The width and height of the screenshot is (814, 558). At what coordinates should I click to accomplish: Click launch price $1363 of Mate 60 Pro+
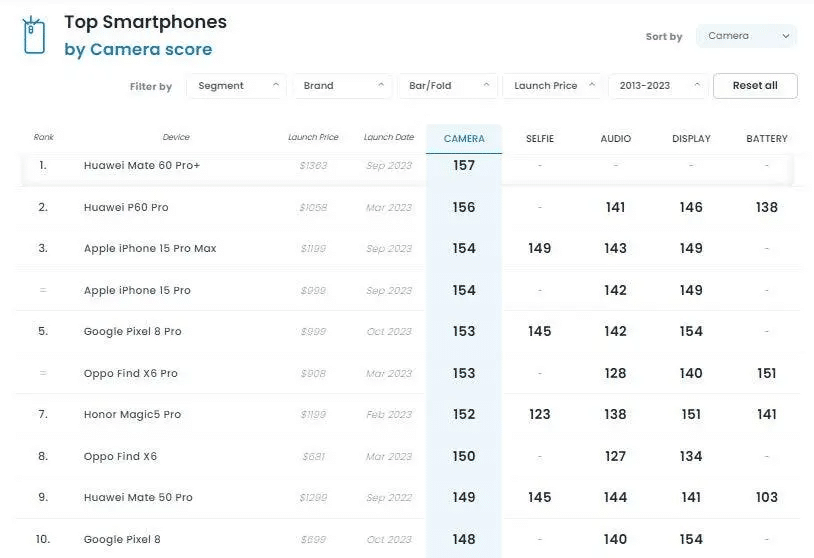pyautogui.click(x=314, y=166)
